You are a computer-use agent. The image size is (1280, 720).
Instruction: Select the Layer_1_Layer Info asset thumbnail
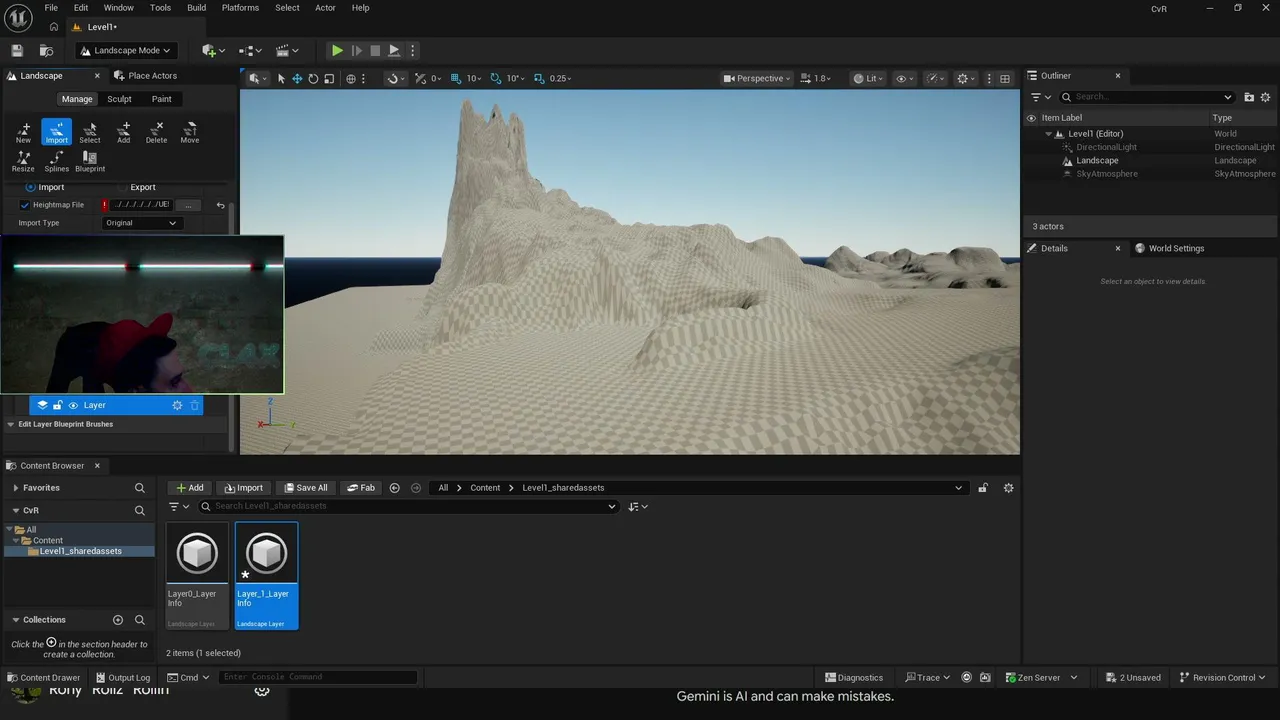coord(266,575)
